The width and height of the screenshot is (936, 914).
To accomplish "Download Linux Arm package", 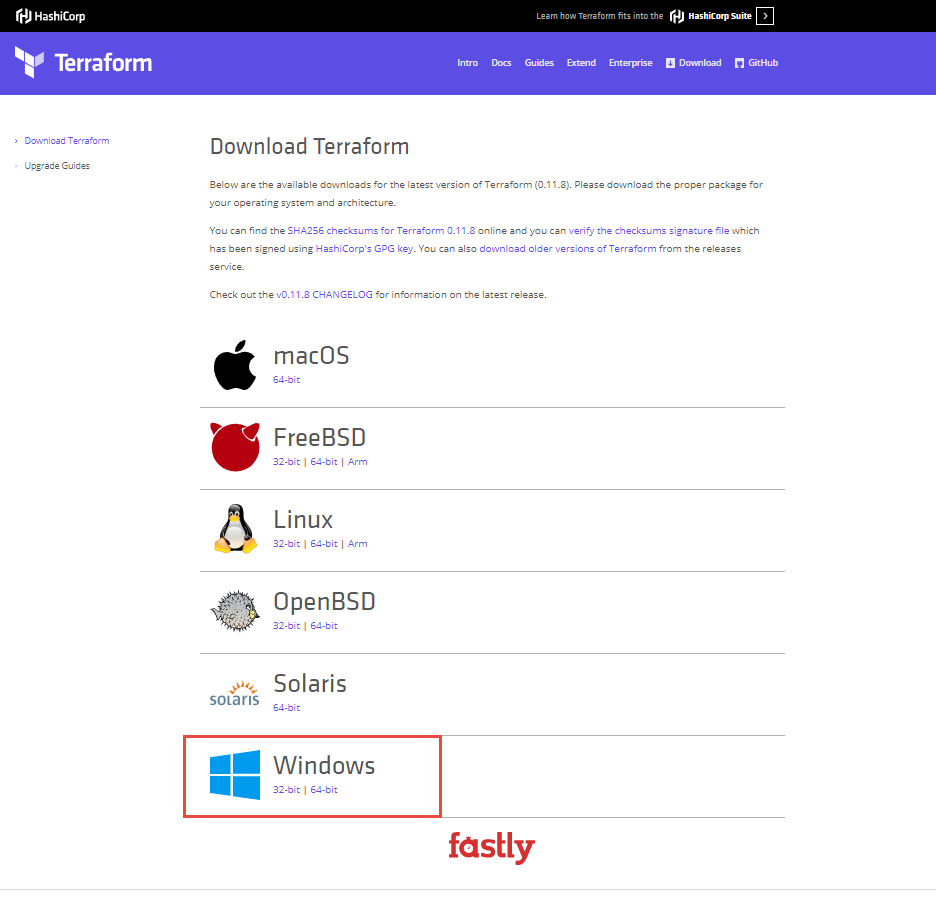I will [x=358, y=544].
